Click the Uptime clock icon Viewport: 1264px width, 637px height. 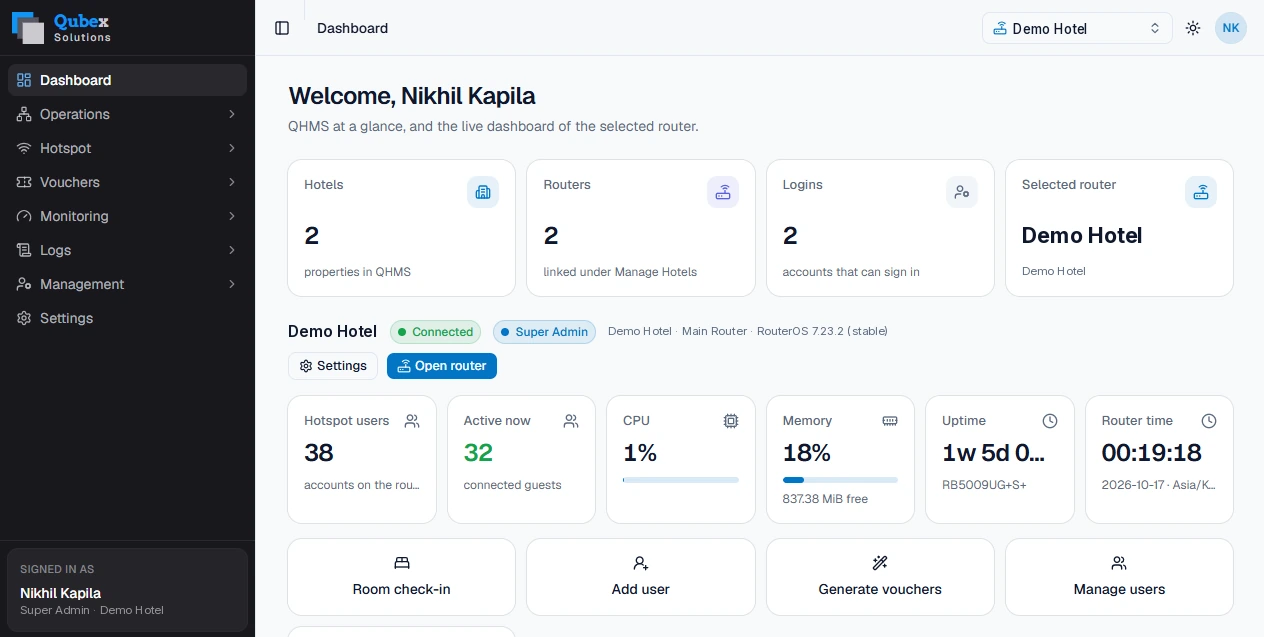(x=1050, y=421)
